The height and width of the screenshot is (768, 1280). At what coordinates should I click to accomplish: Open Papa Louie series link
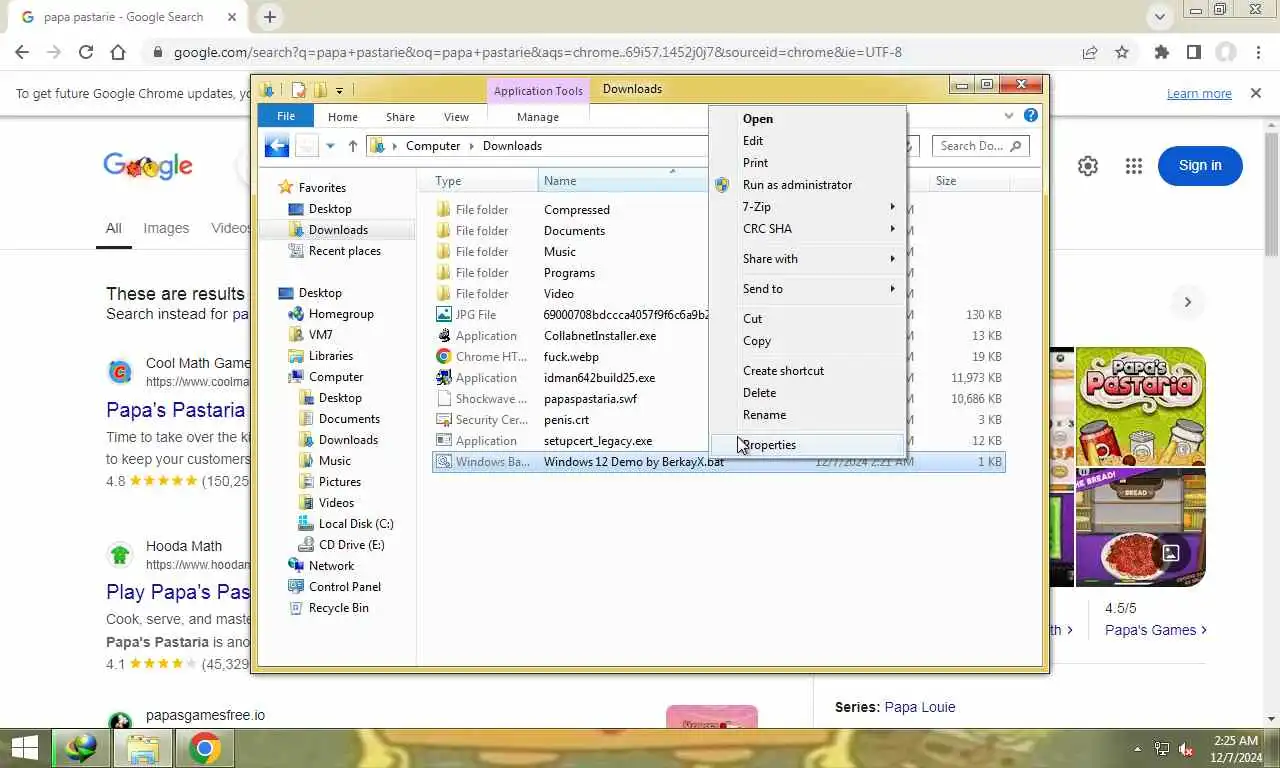point(920,707)
